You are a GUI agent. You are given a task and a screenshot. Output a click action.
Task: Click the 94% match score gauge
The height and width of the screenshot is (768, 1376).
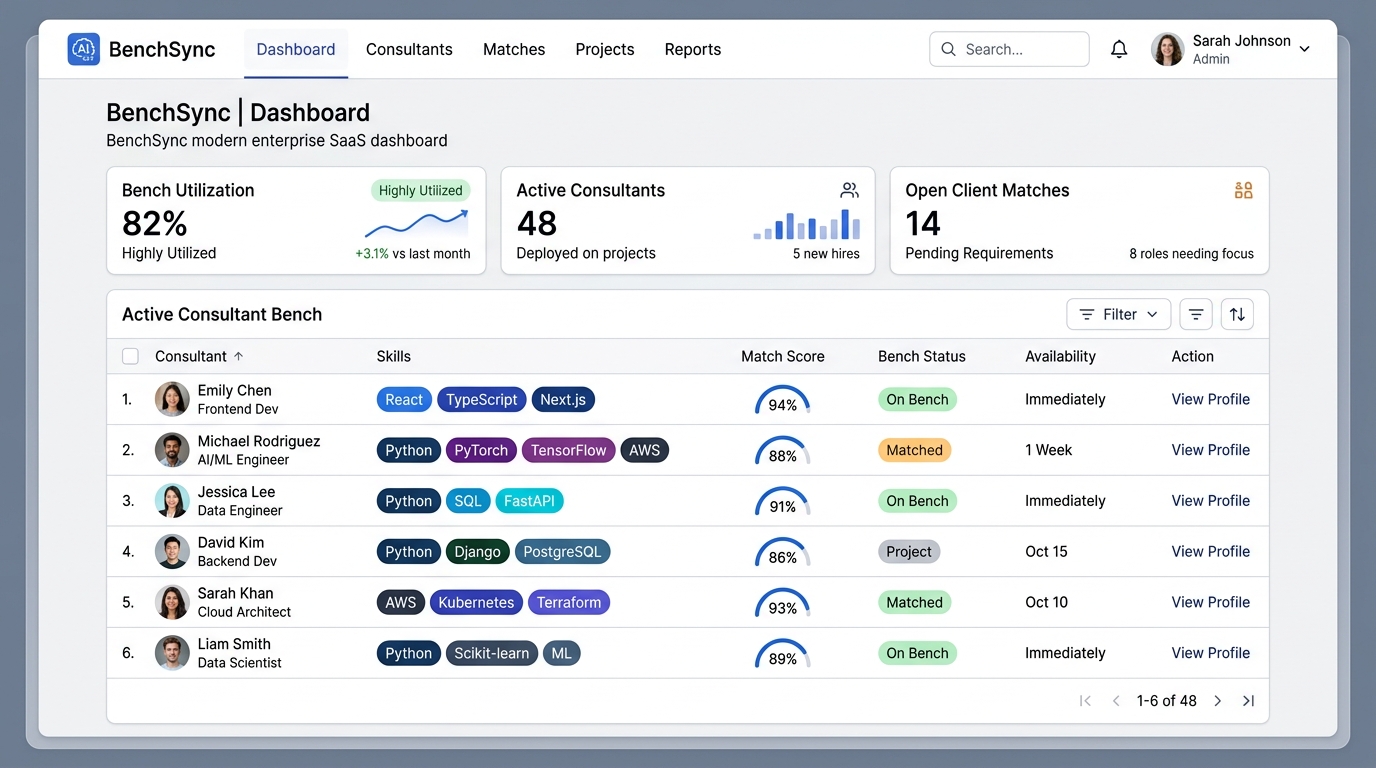pos(783,400)
